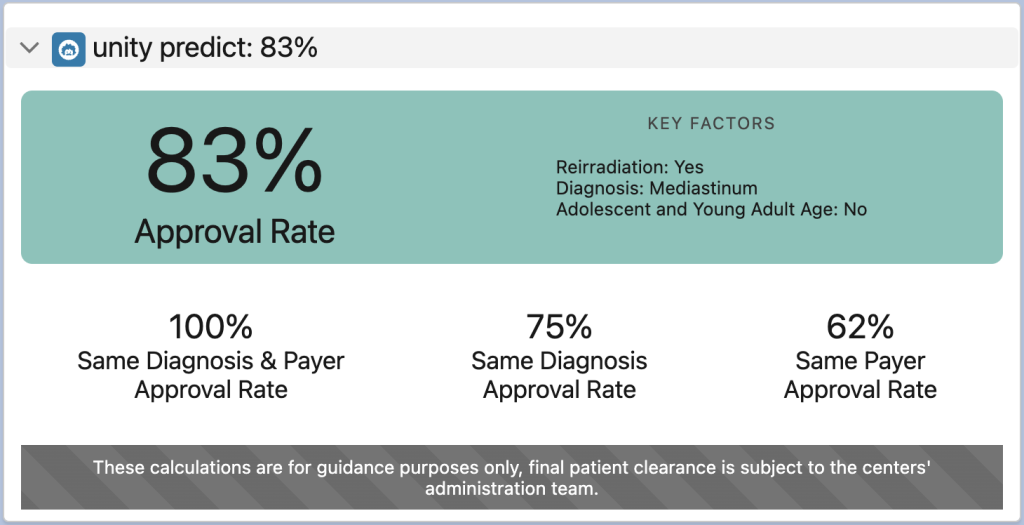Click the 100% approval rate value
The image size is (1024, 525).
[x=211, y=327]
